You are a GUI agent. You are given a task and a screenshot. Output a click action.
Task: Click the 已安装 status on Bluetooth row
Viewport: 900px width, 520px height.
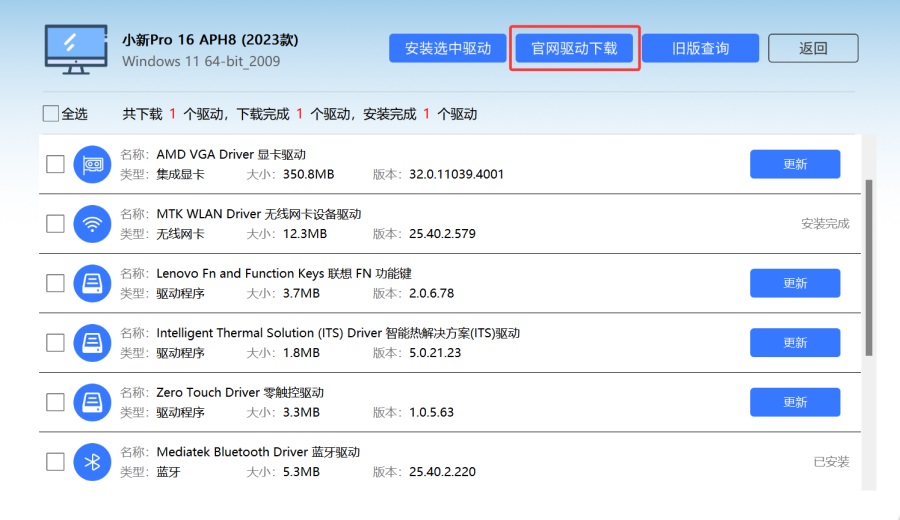pos(831,461)
